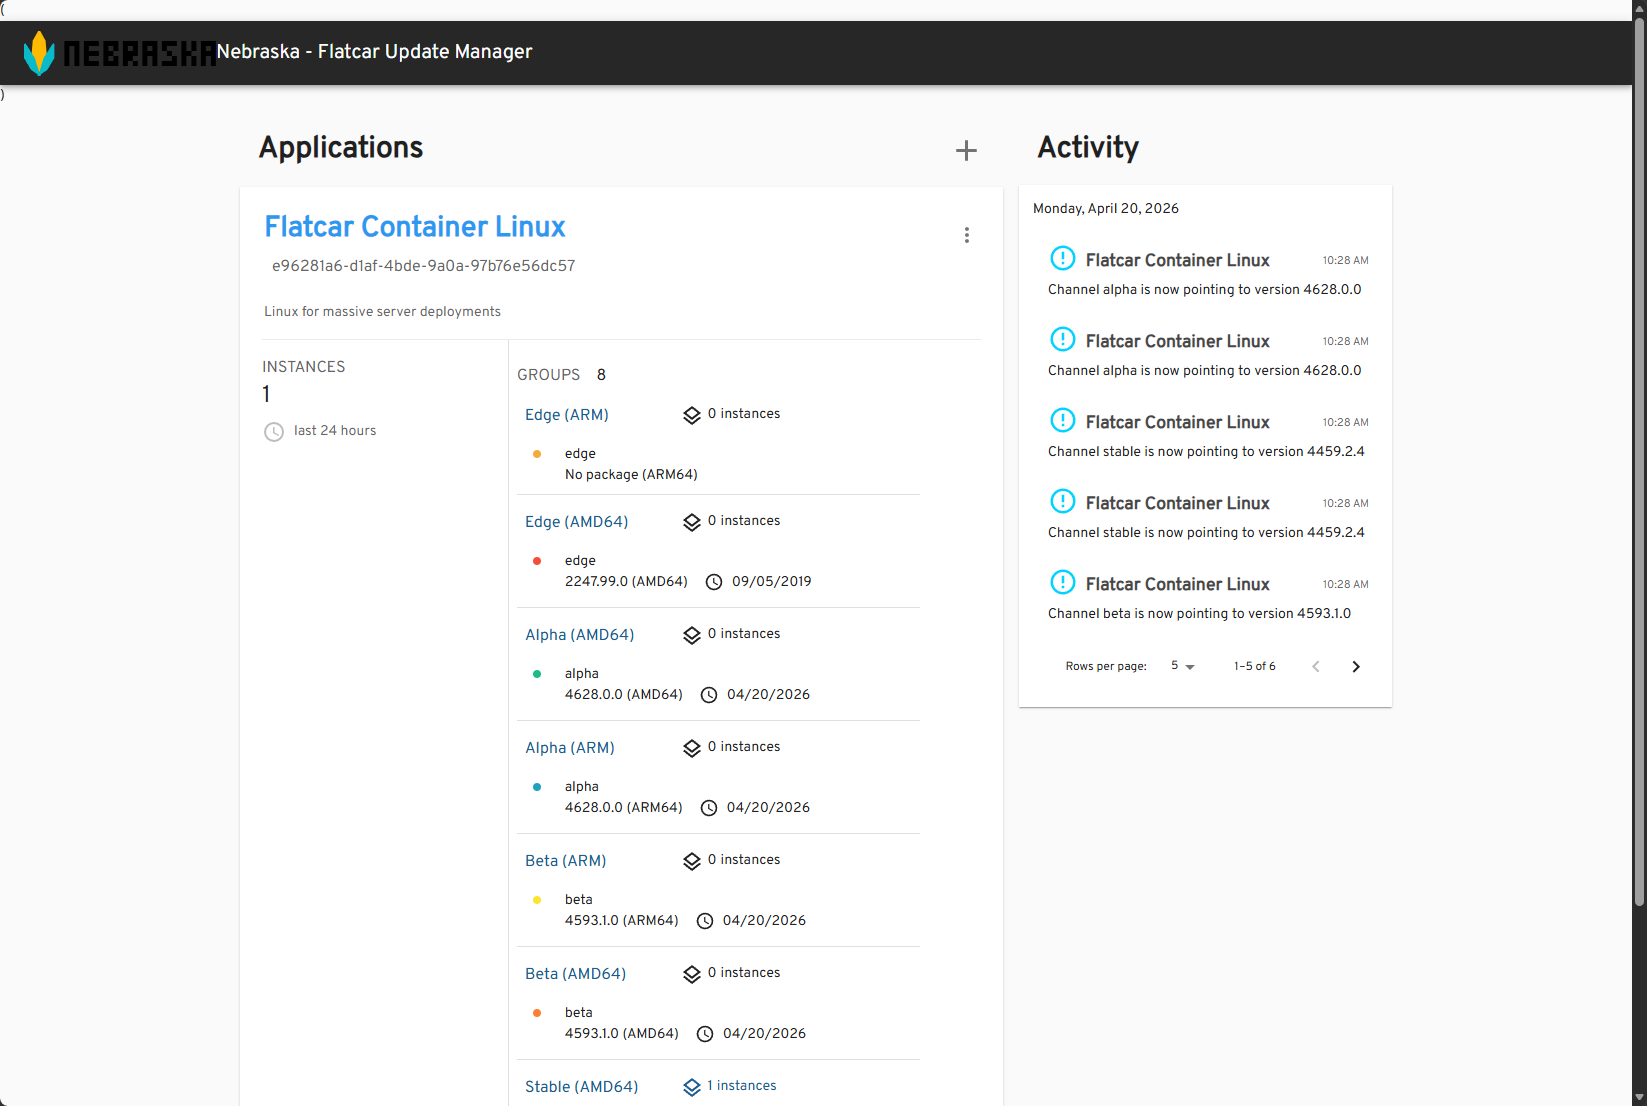
Task: Click instances layers icon for Edge (ARM)
Action: click(692, 415)
